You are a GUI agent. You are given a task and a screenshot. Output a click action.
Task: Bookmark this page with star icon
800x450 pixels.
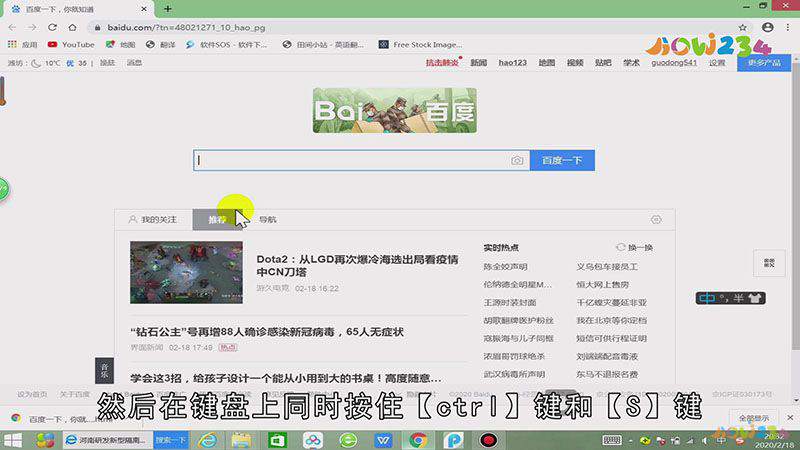coord(742,27)
